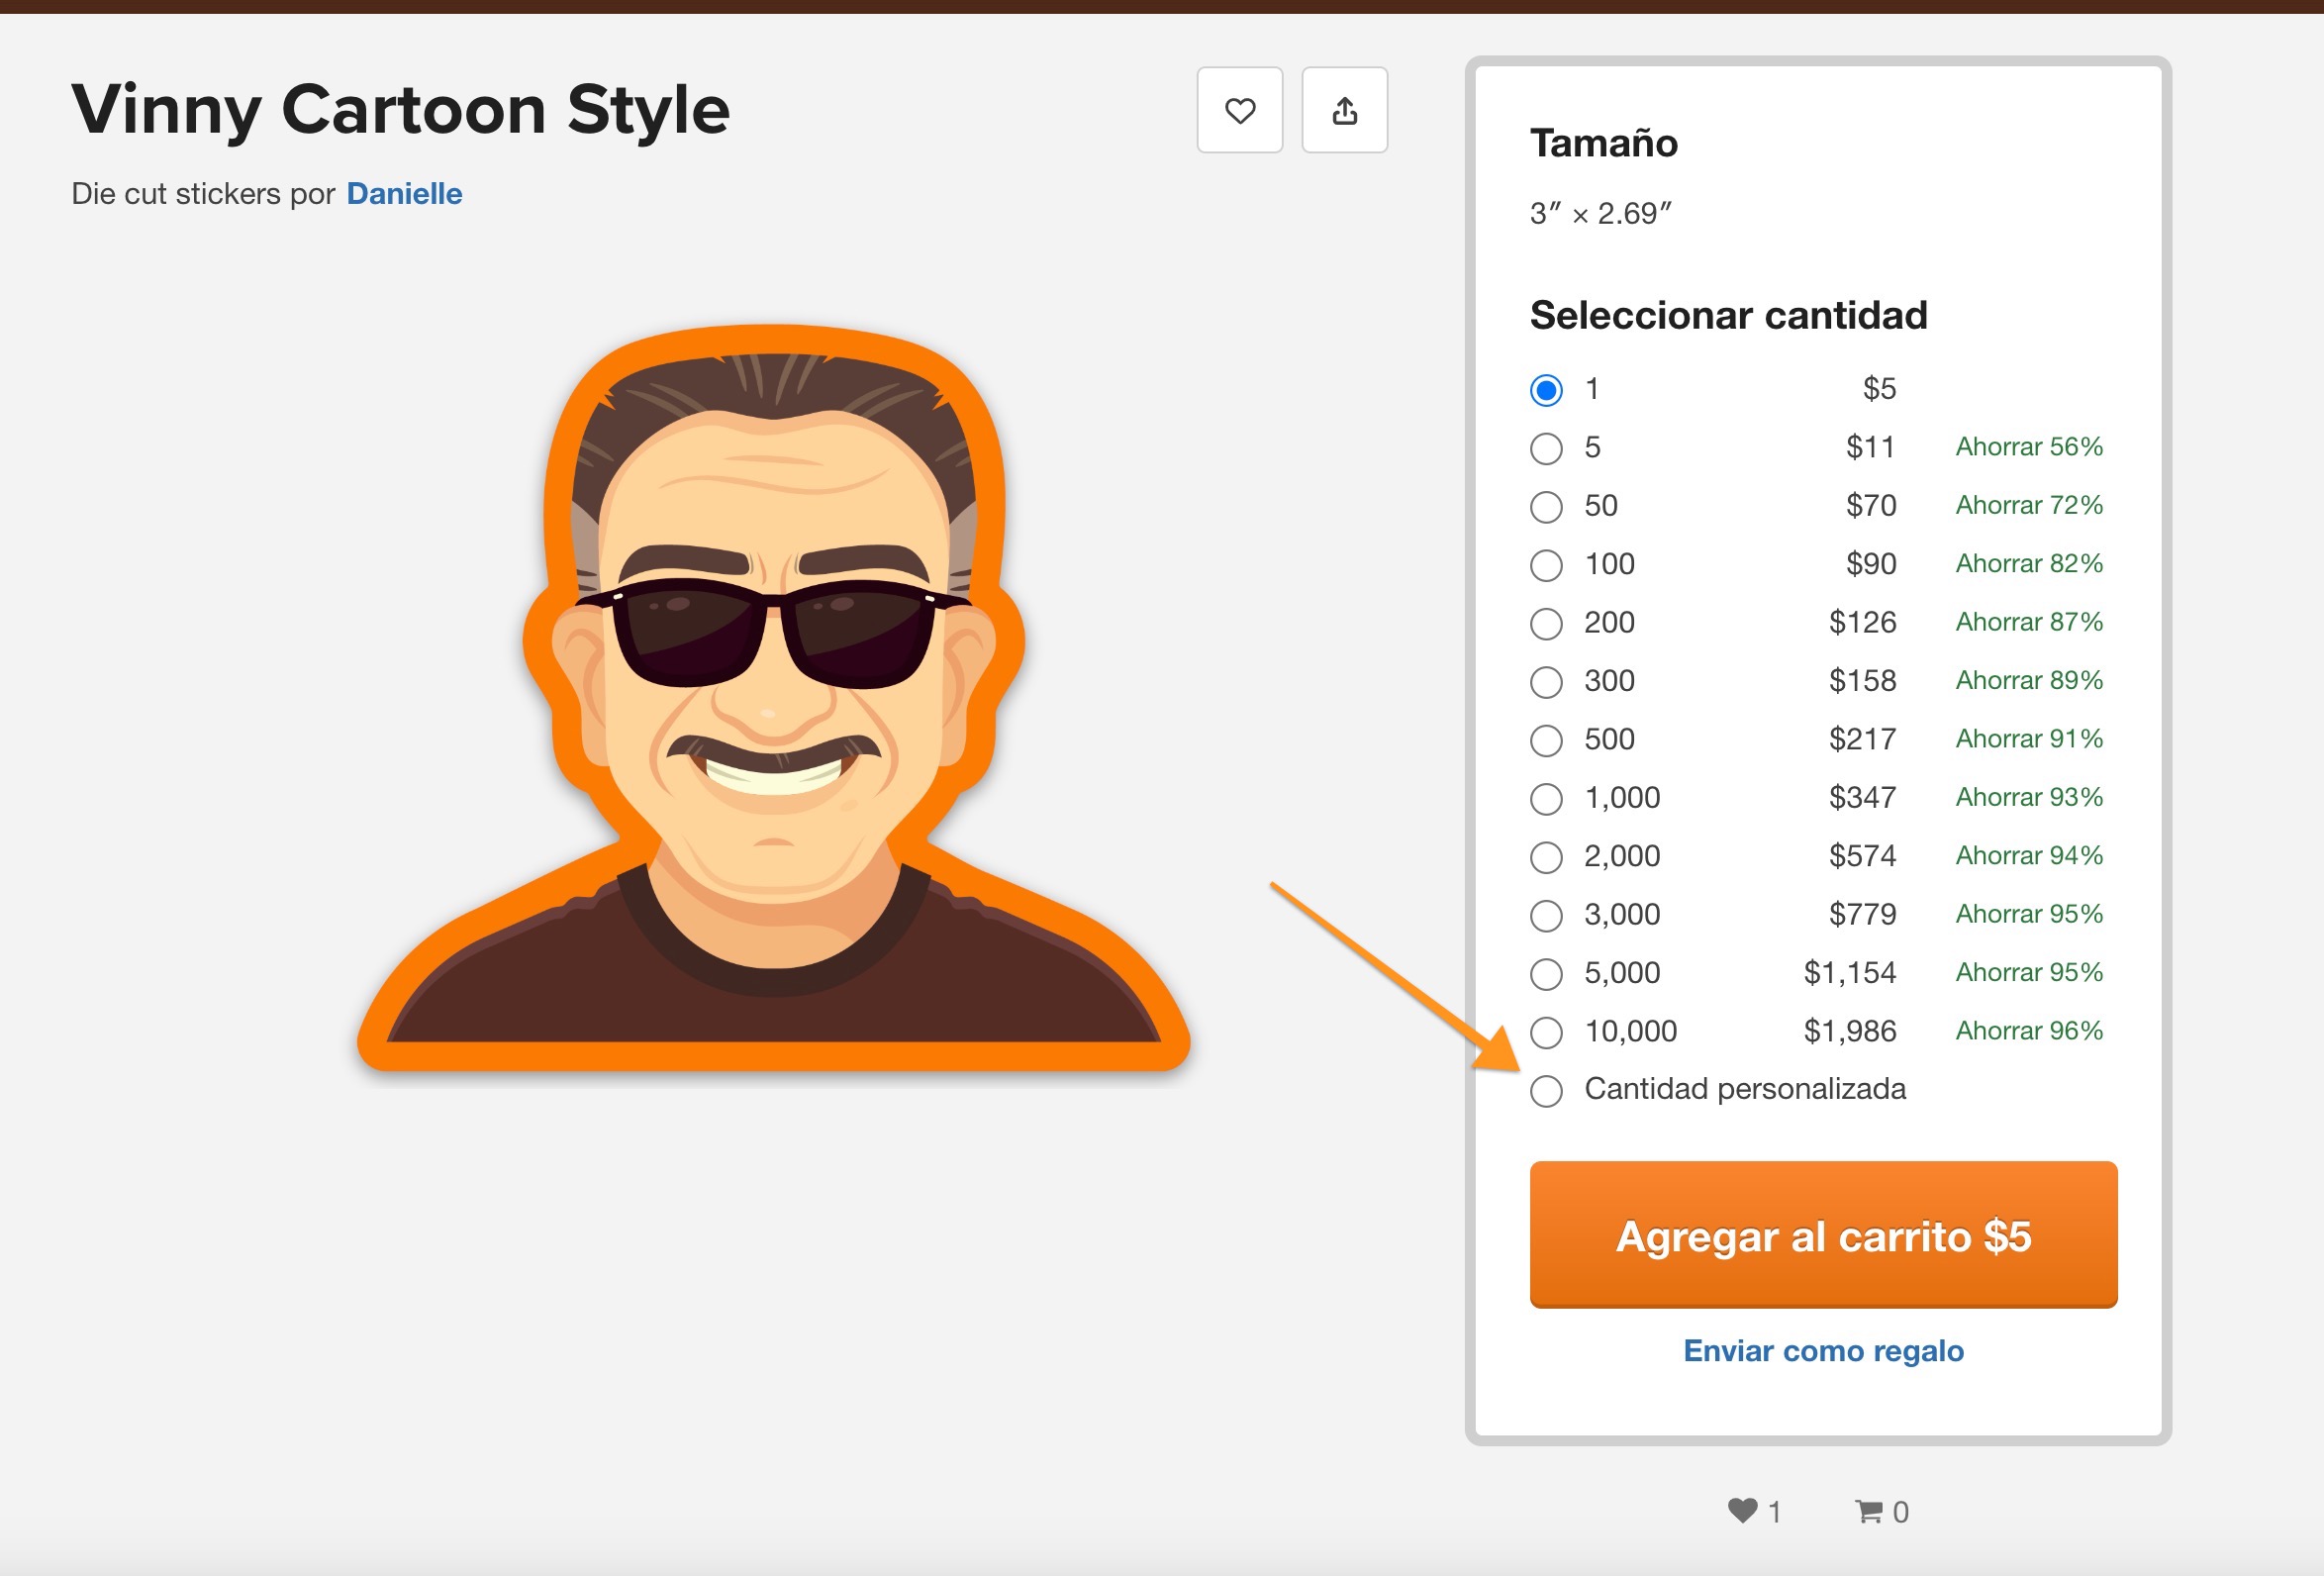The image size is (2324, 1576).
Task: Select quantity of 5 stickers
Action: click(x=1545, y=448)
